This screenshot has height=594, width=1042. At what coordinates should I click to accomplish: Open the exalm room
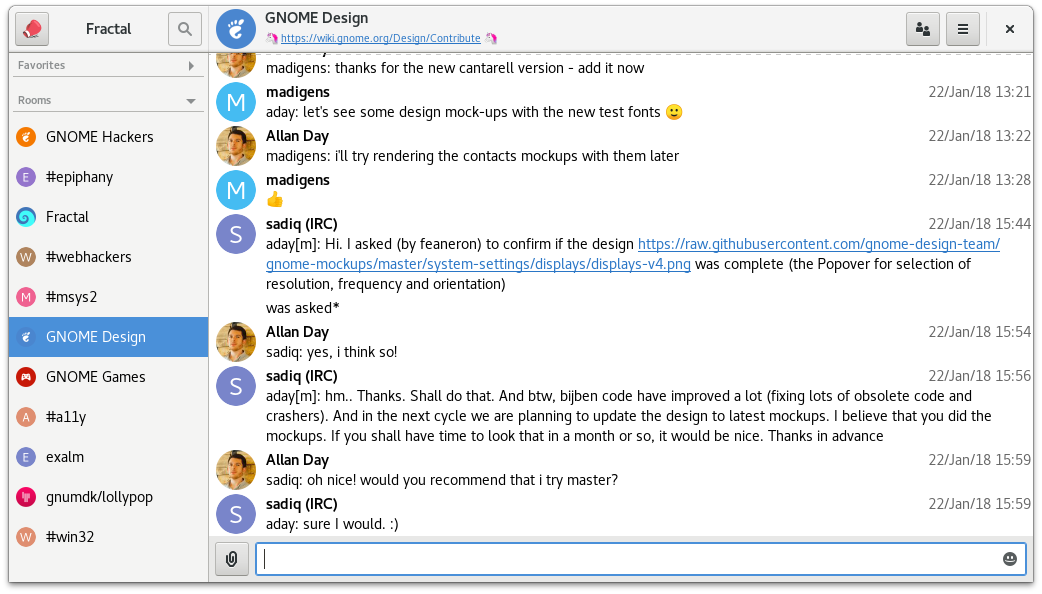(x=108, y=456)
